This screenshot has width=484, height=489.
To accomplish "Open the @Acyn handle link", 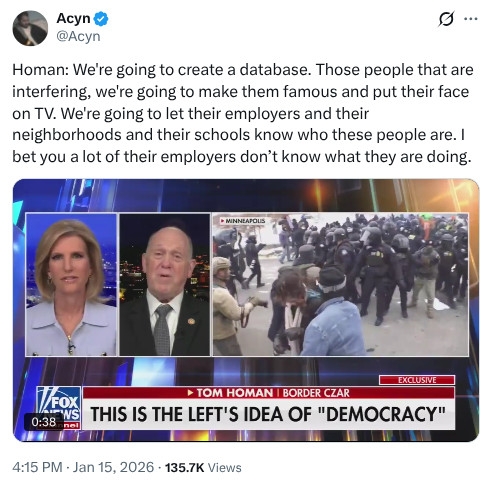I will [78, 36].
